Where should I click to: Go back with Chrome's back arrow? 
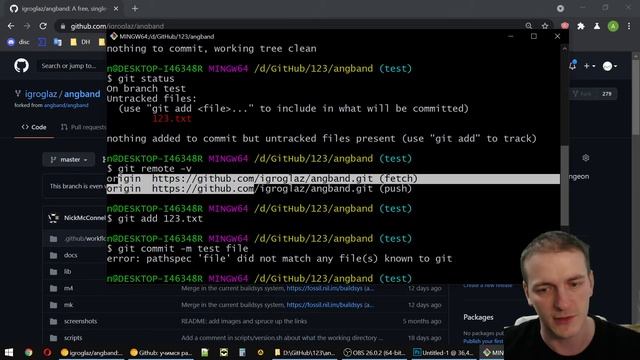(11, 26)
